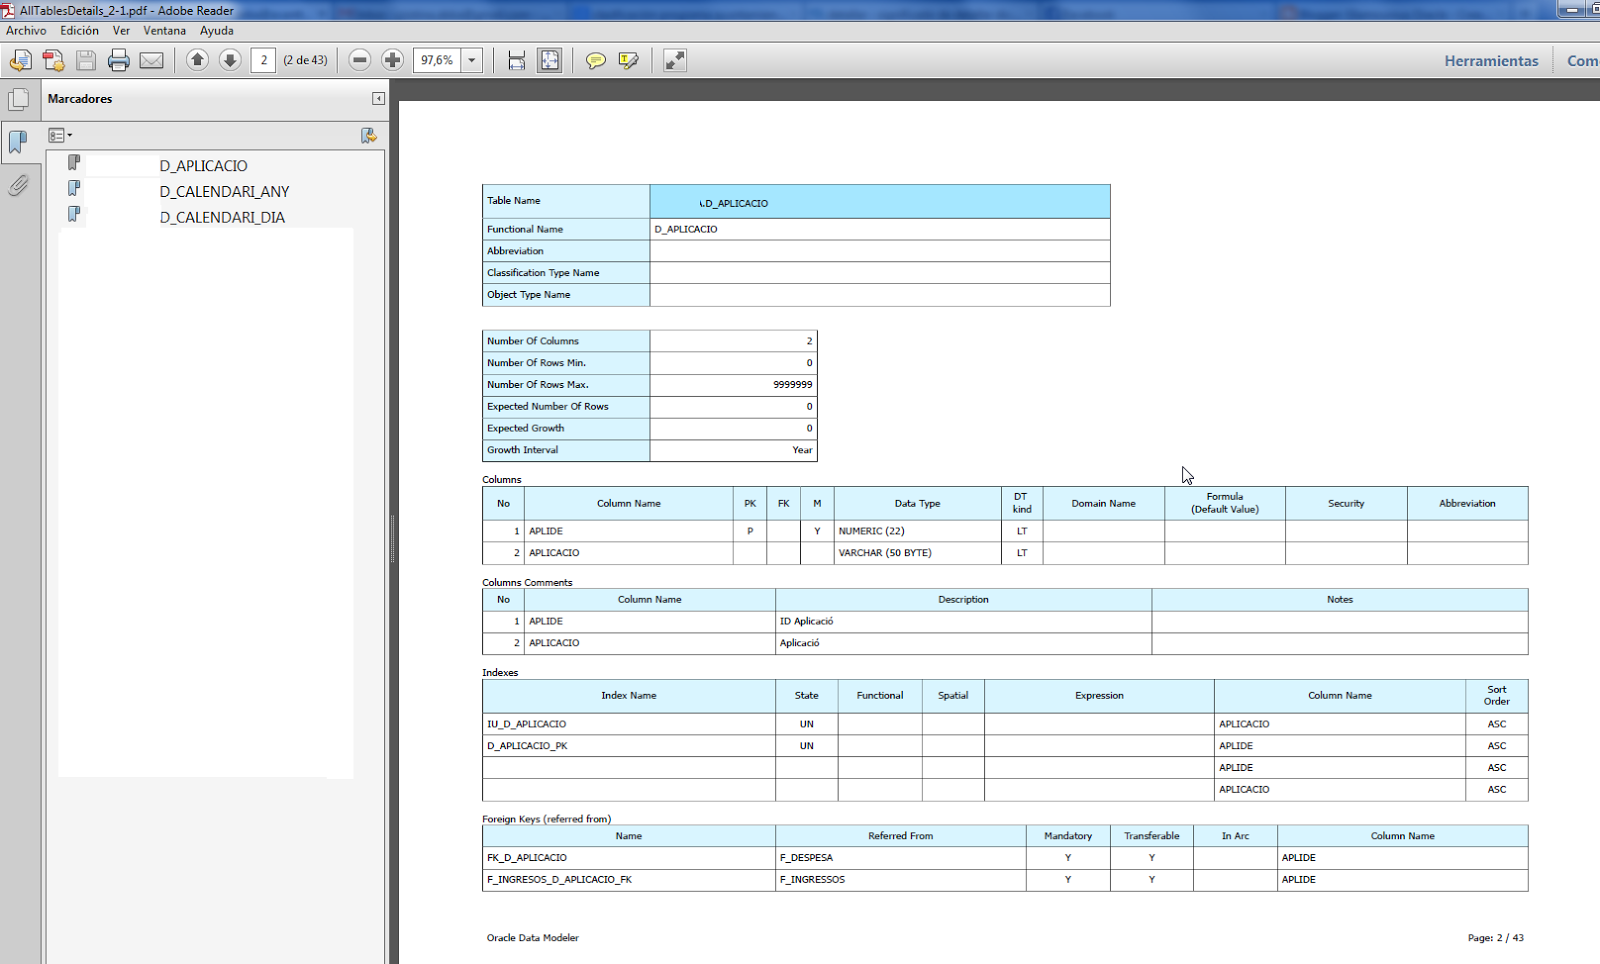The height and width of the screenshot is (964, 1600).
Task: Add a sticky note comment
Action: pyautogui.click(x=596, y=61)
